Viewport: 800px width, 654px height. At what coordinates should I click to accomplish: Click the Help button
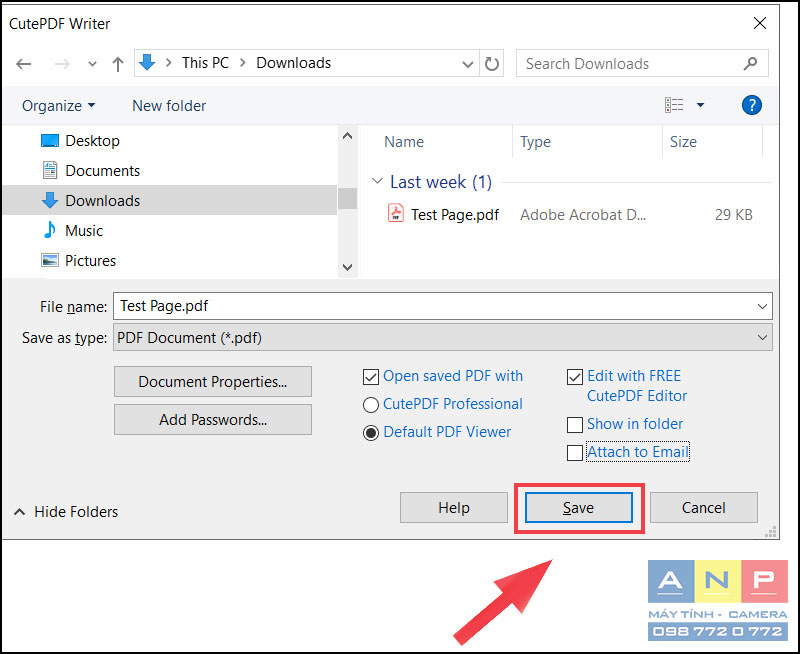[454, 508]
